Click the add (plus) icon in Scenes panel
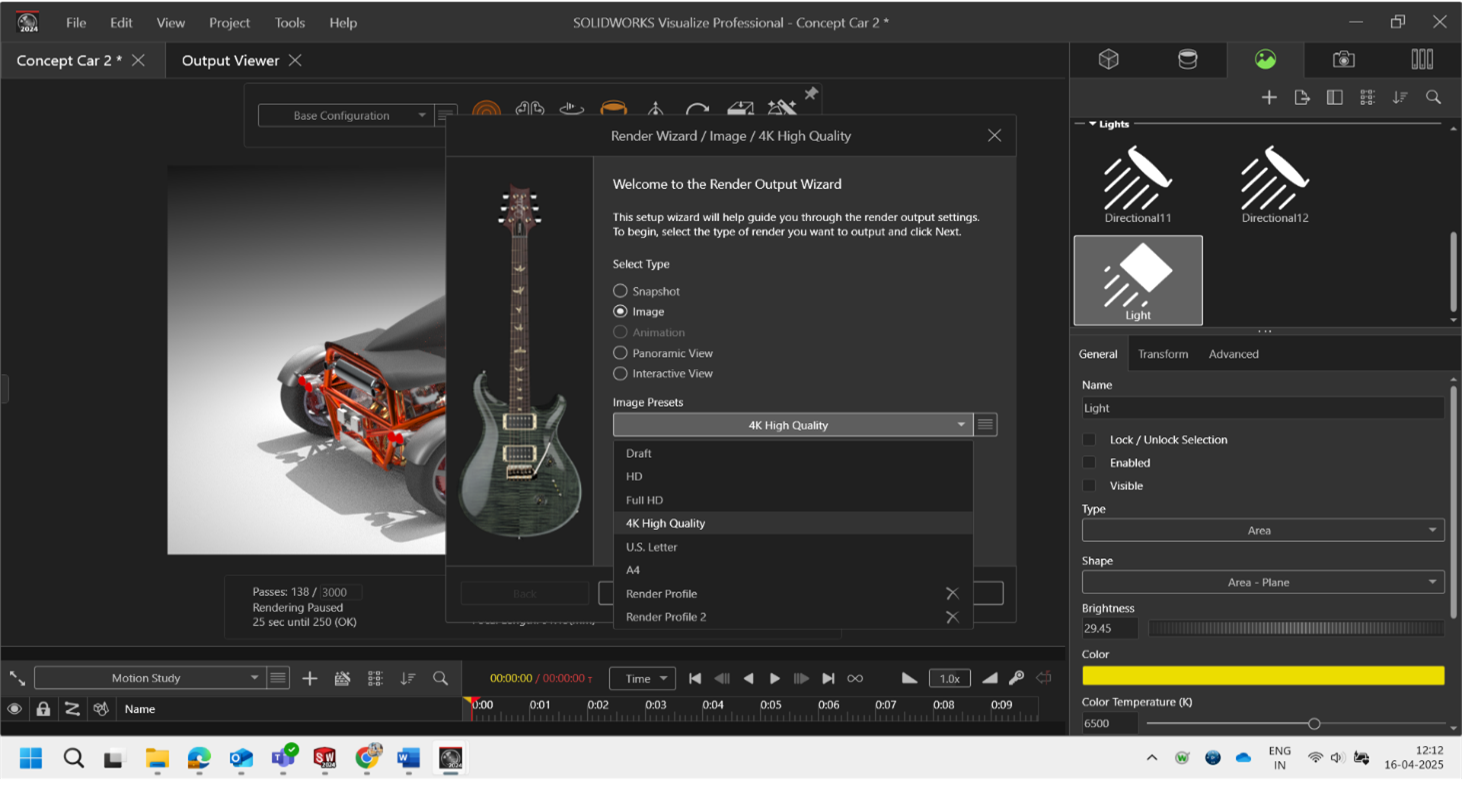The height and width of the screenshot is (794, 1462). [x=1268, y=97]
